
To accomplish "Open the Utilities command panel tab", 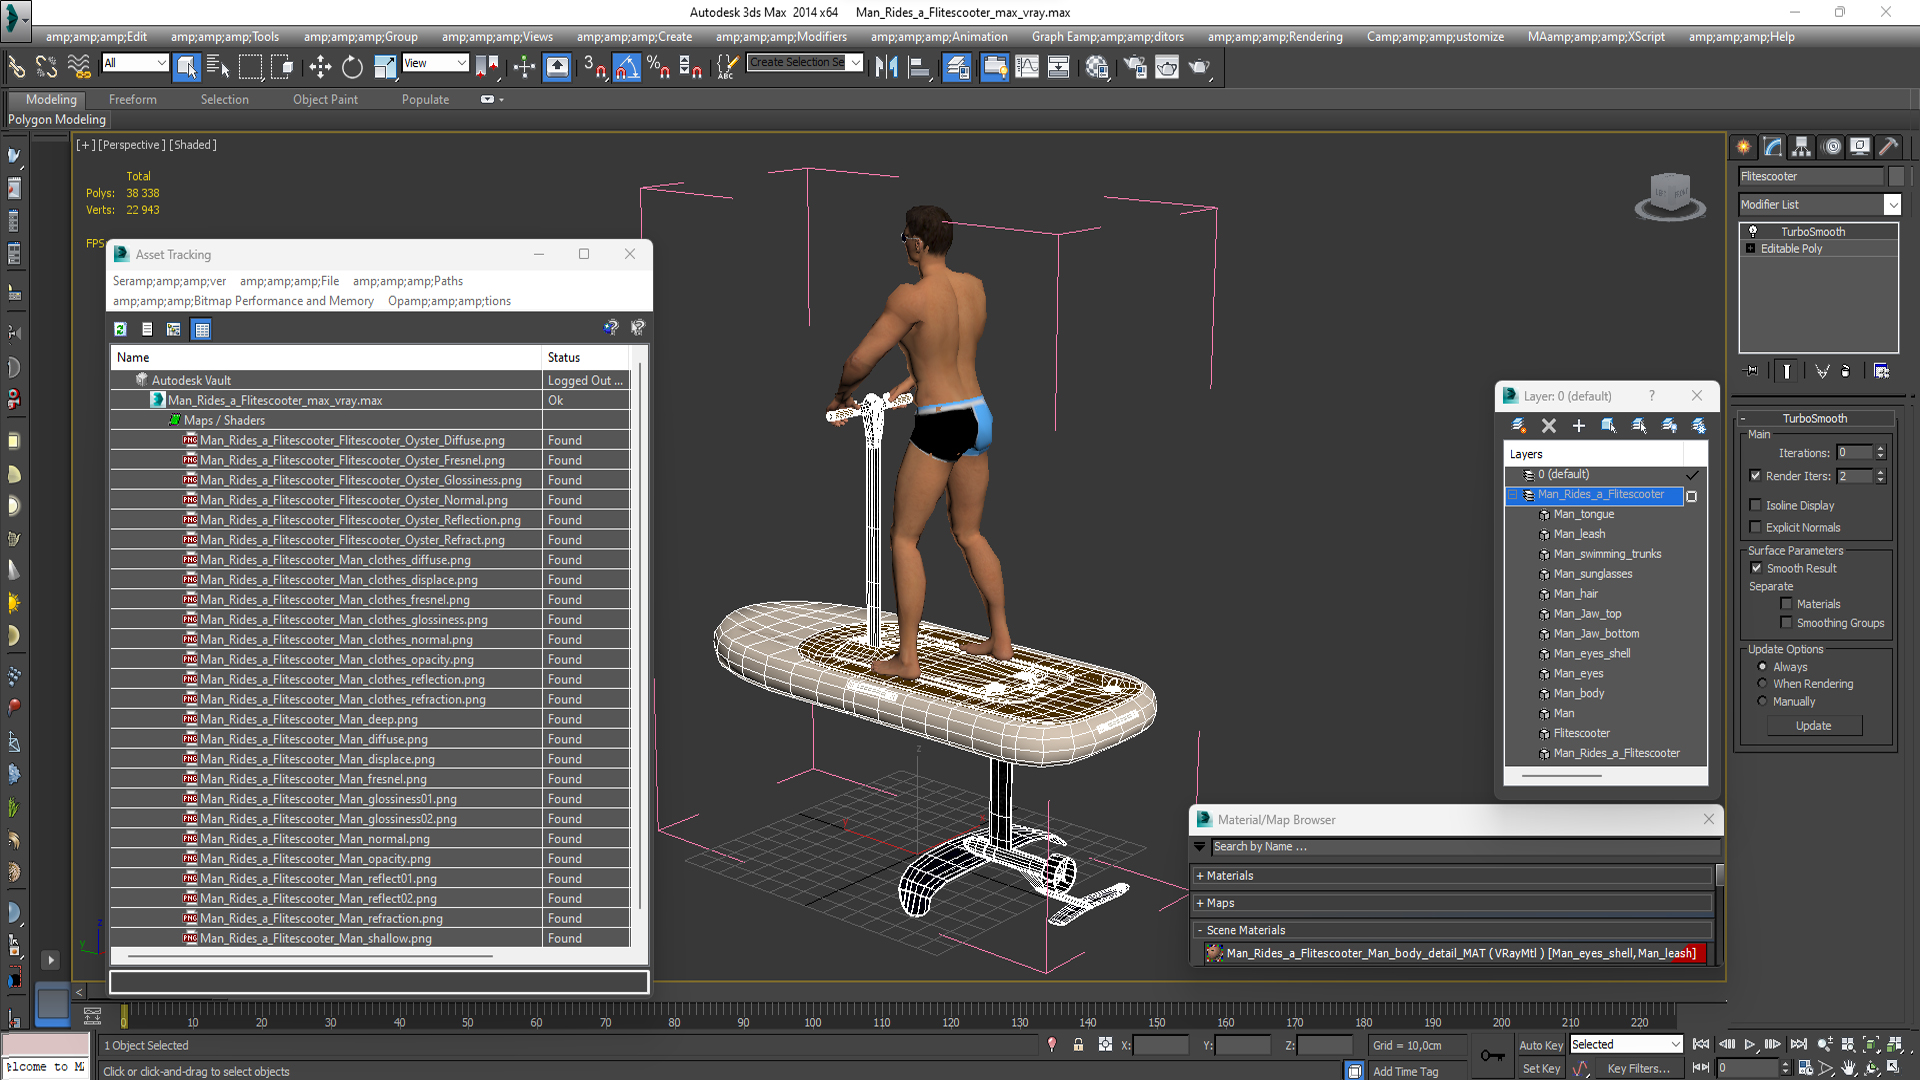I will (x=1889, y=147).
